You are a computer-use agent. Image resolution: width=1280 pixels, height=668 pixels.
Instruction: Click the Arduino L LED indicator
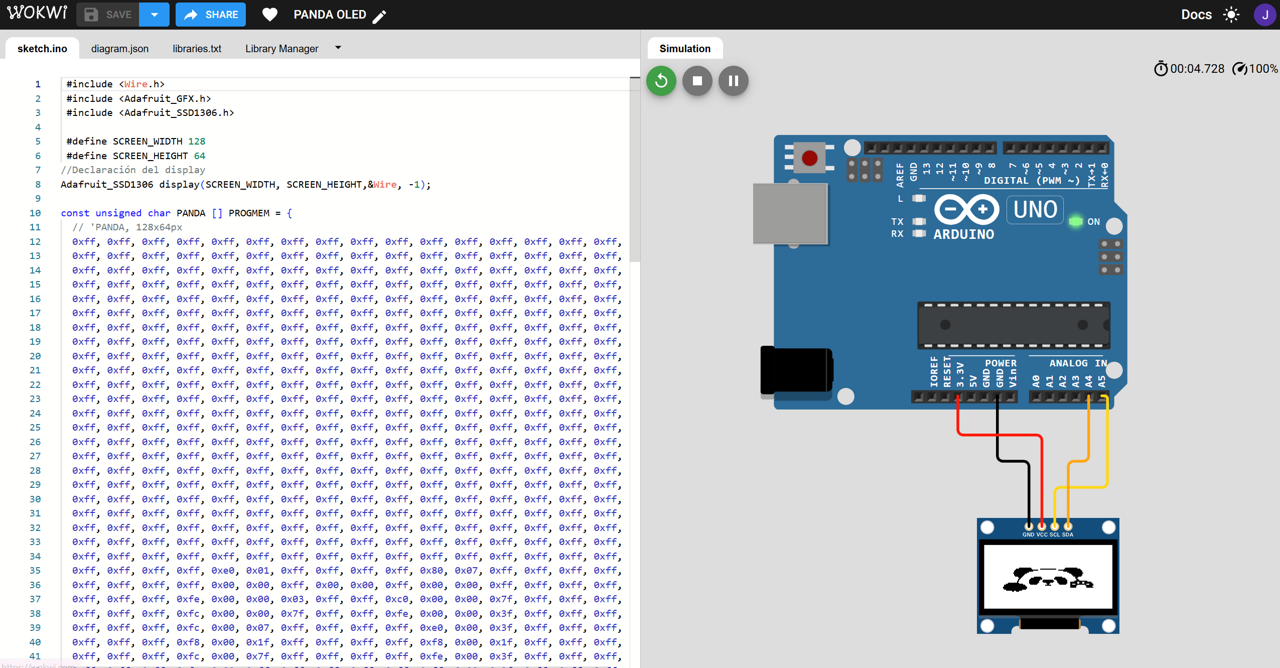(x=919, y=198)
